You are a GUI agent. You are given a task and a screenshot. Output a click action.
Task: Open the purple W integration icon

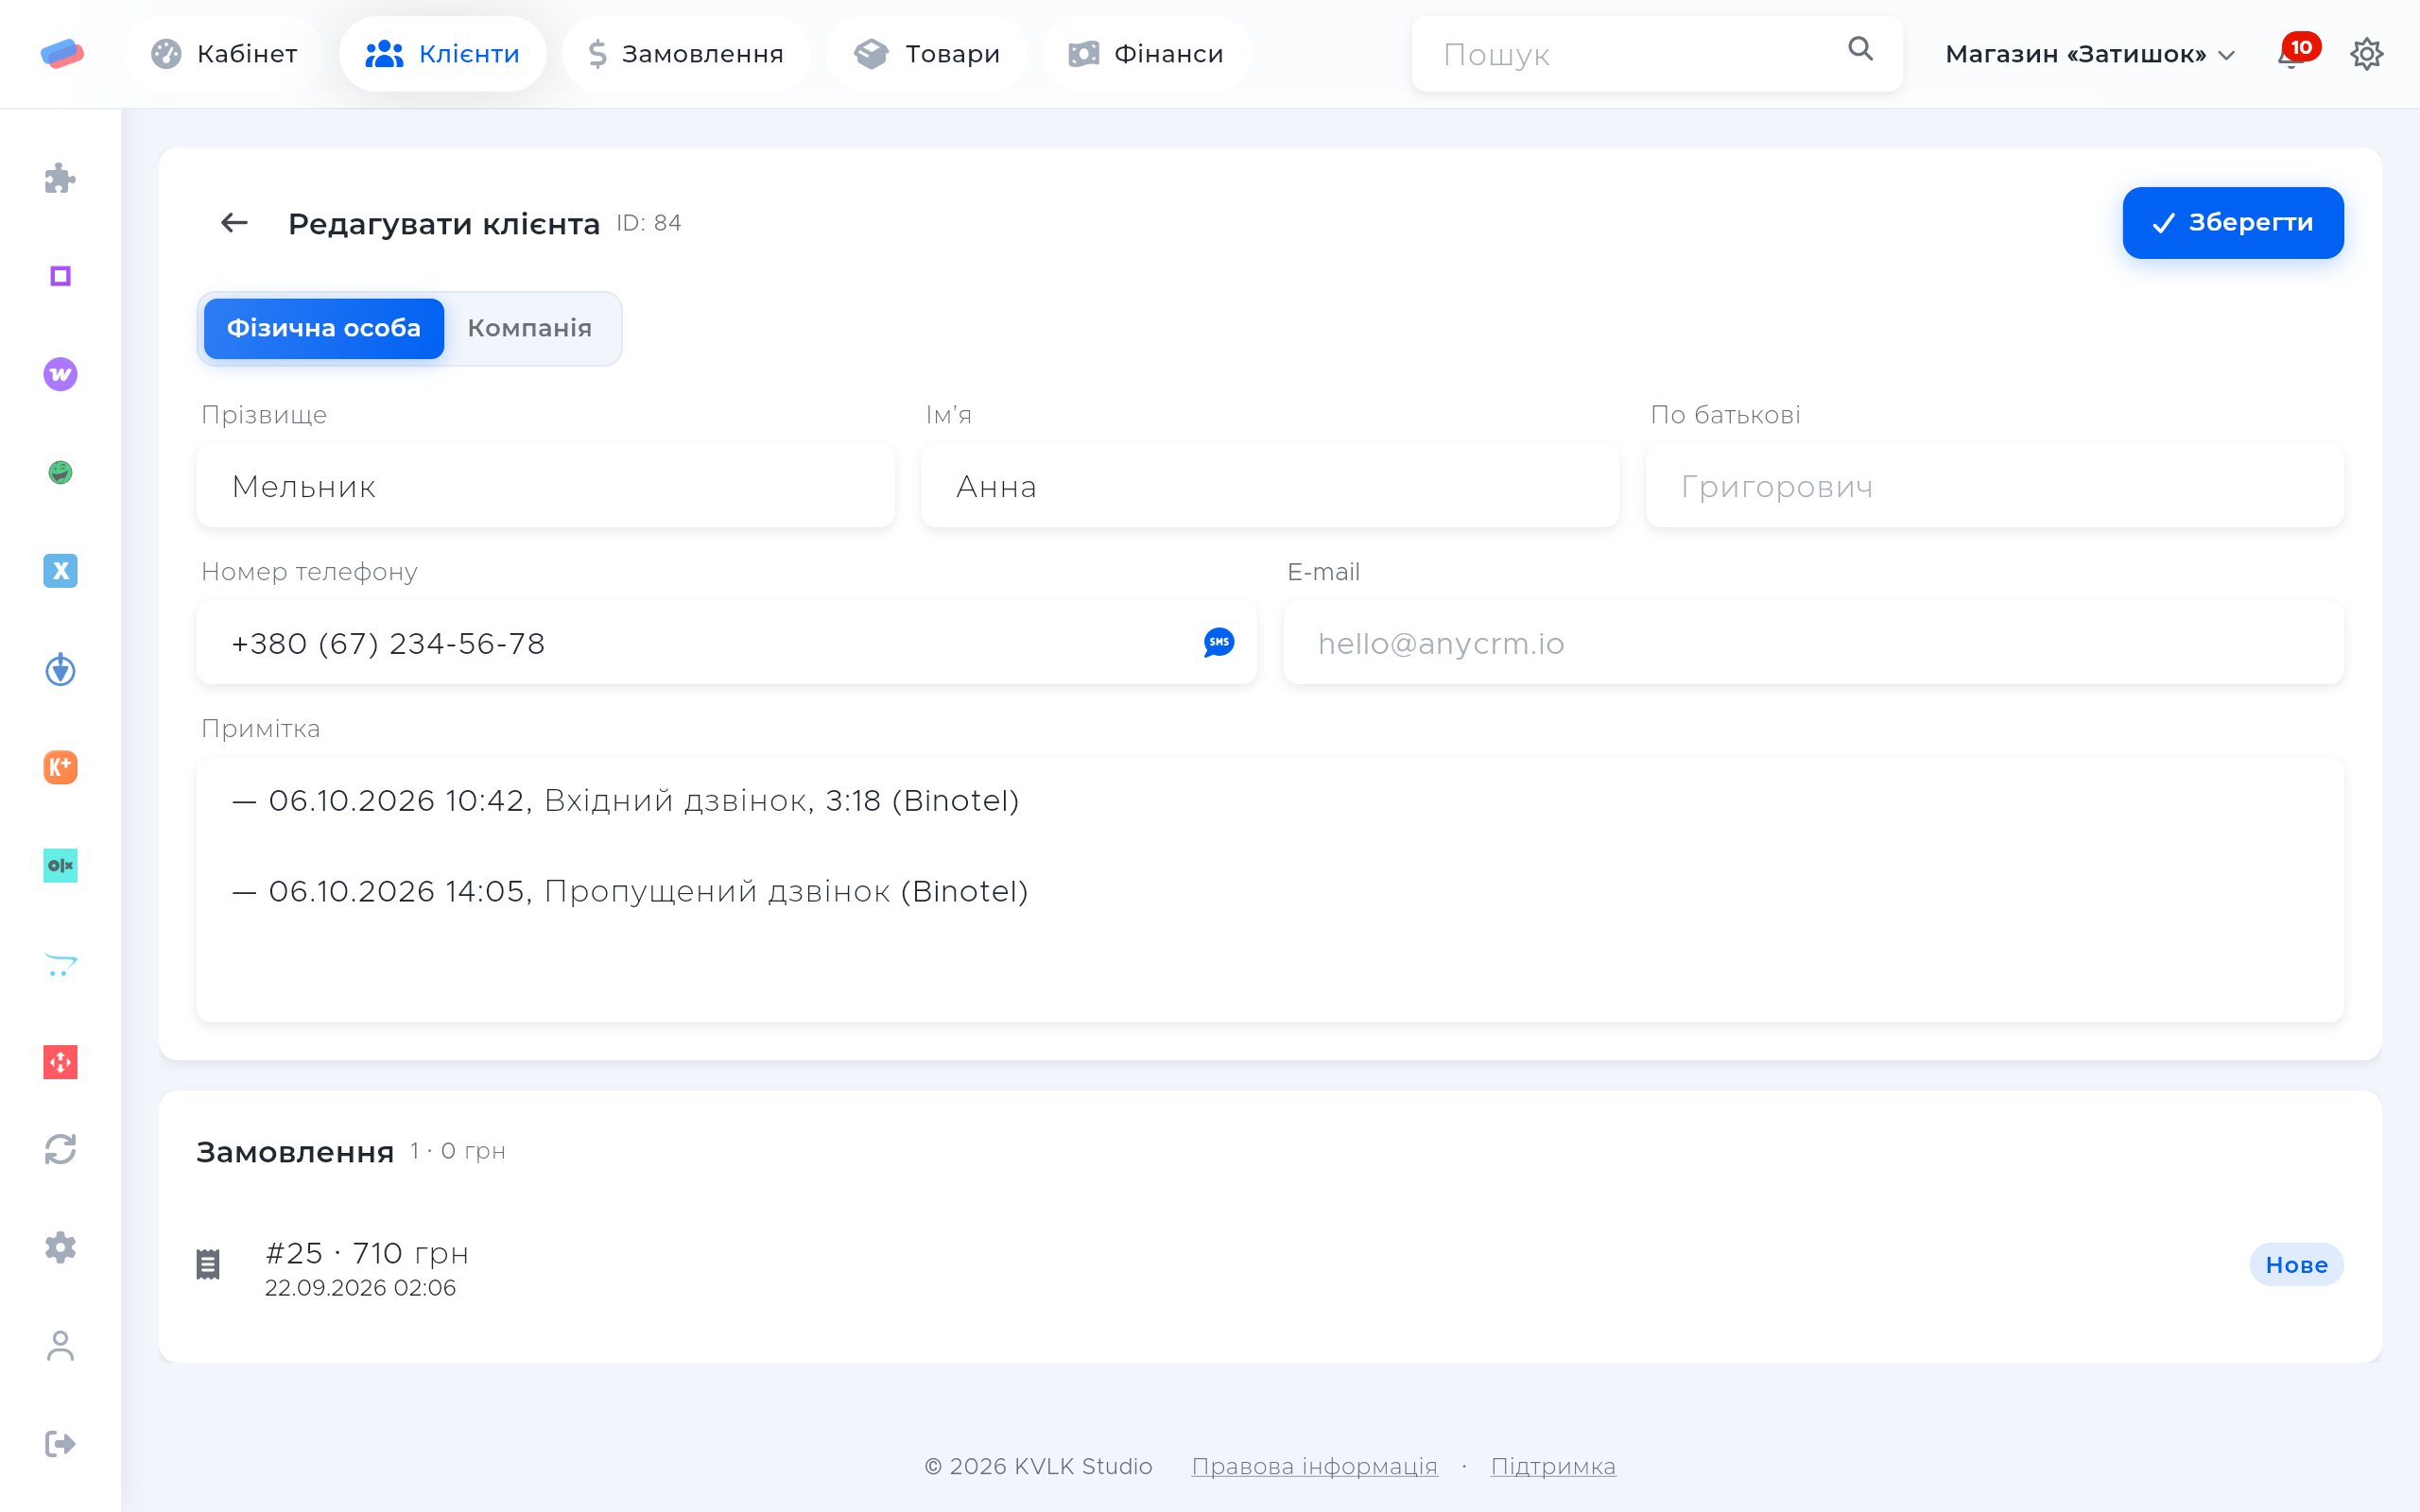60,374
